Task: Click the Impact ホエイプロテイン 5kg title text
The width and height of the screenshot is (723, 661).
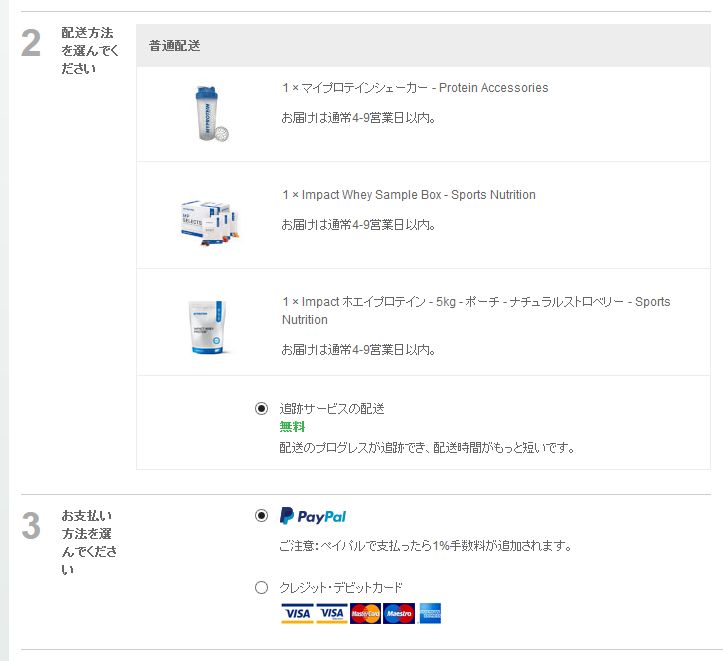Action: (x=476, y=310)
